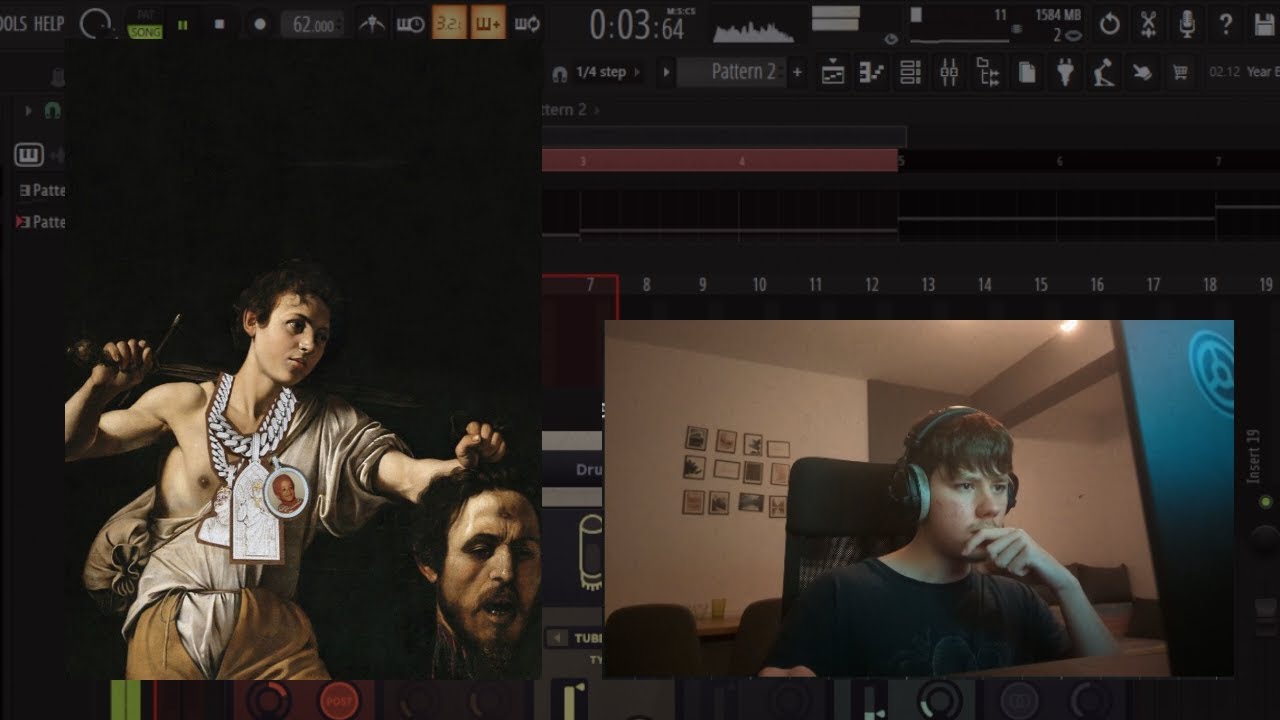
Task: Open the piano roll icon
Action: pyautogui.click(x=872, y=72)
